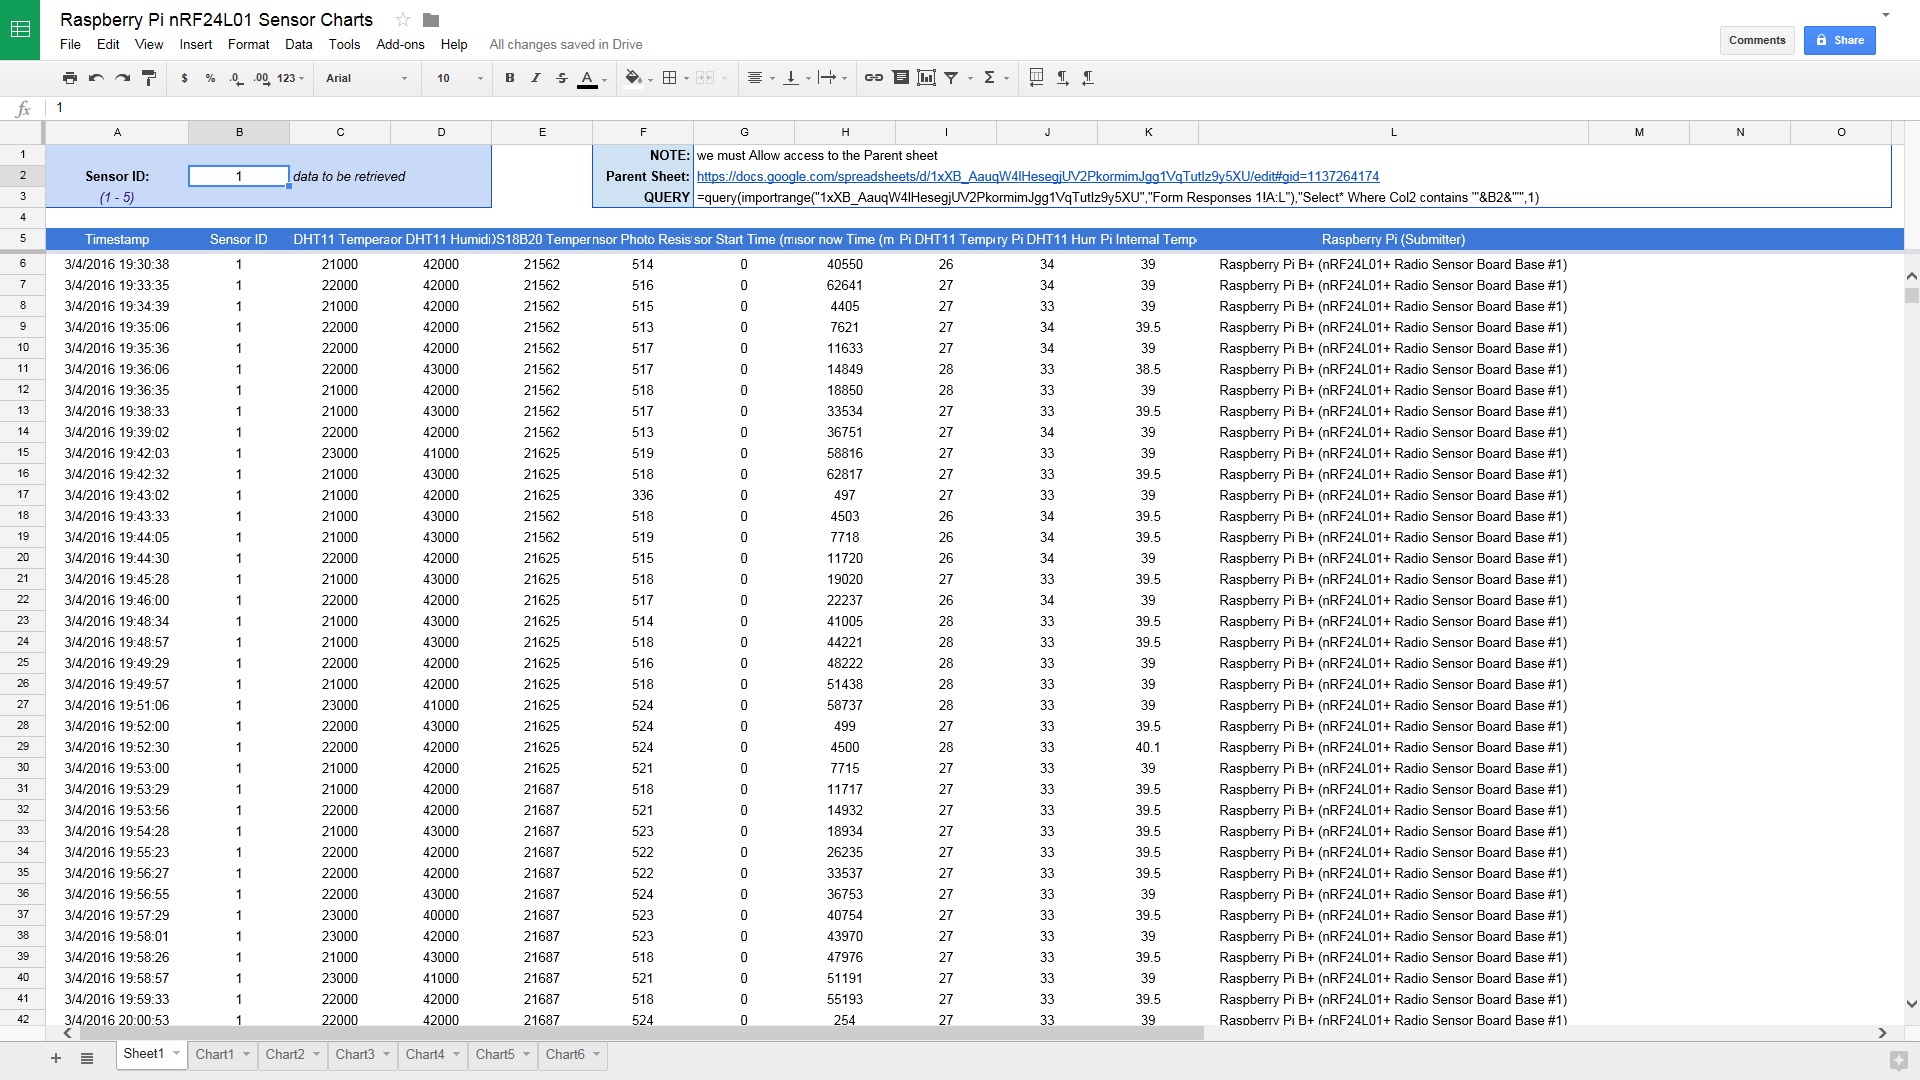
Task: Click the Timestamp header cell
Action: [117, 240]
